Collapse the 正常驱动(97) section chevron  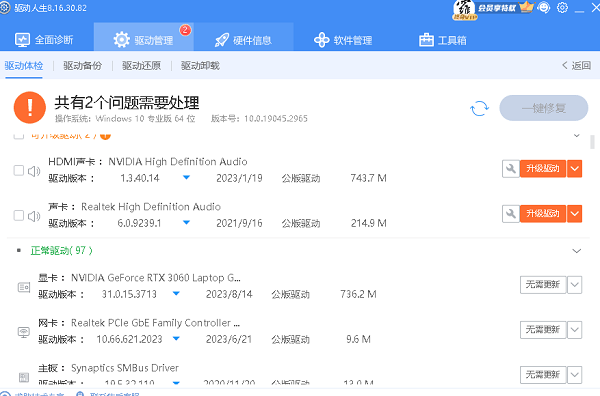[x=576, y=251]
